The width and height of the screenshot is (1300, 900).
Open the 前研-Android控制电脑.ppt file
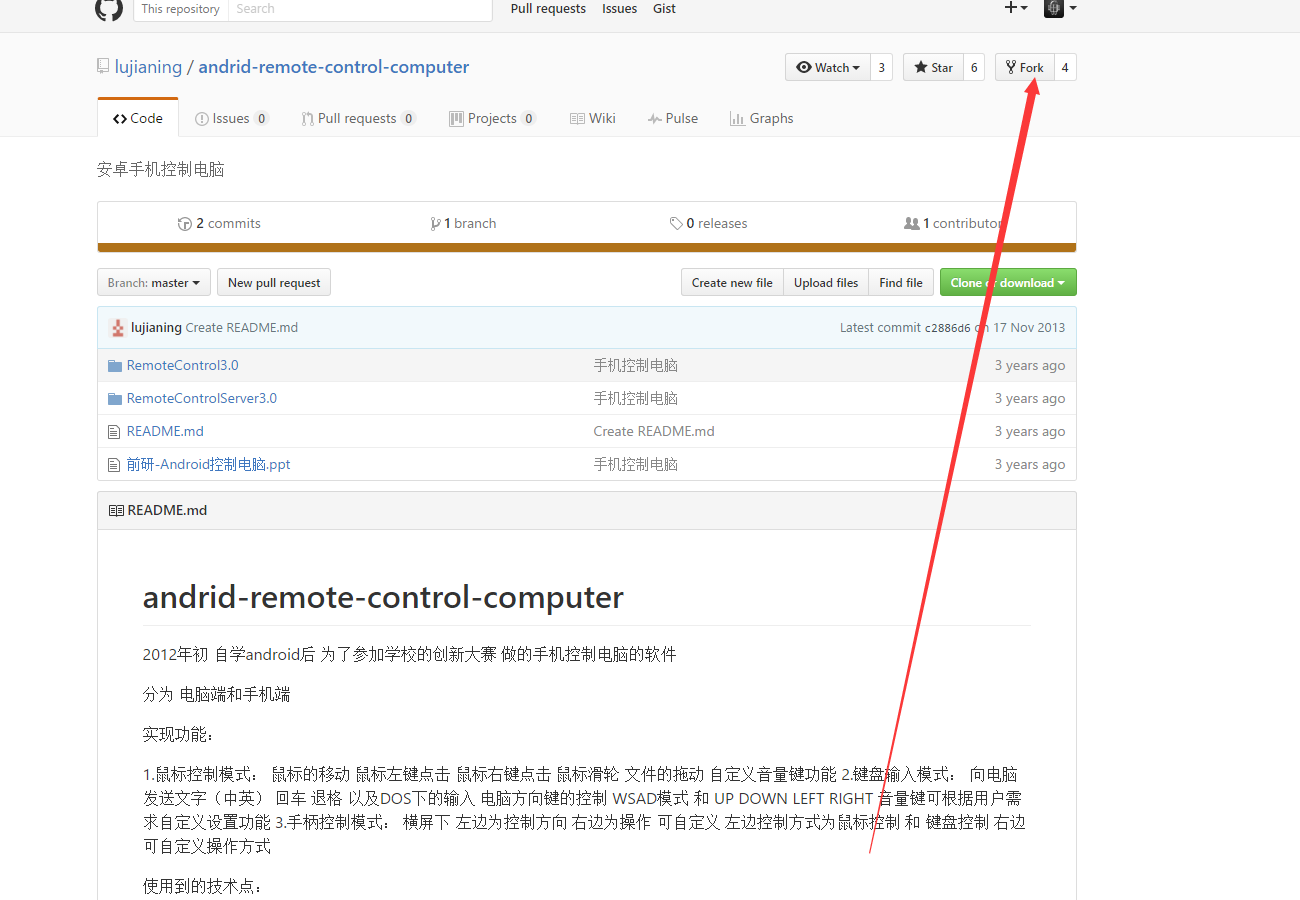208,464
